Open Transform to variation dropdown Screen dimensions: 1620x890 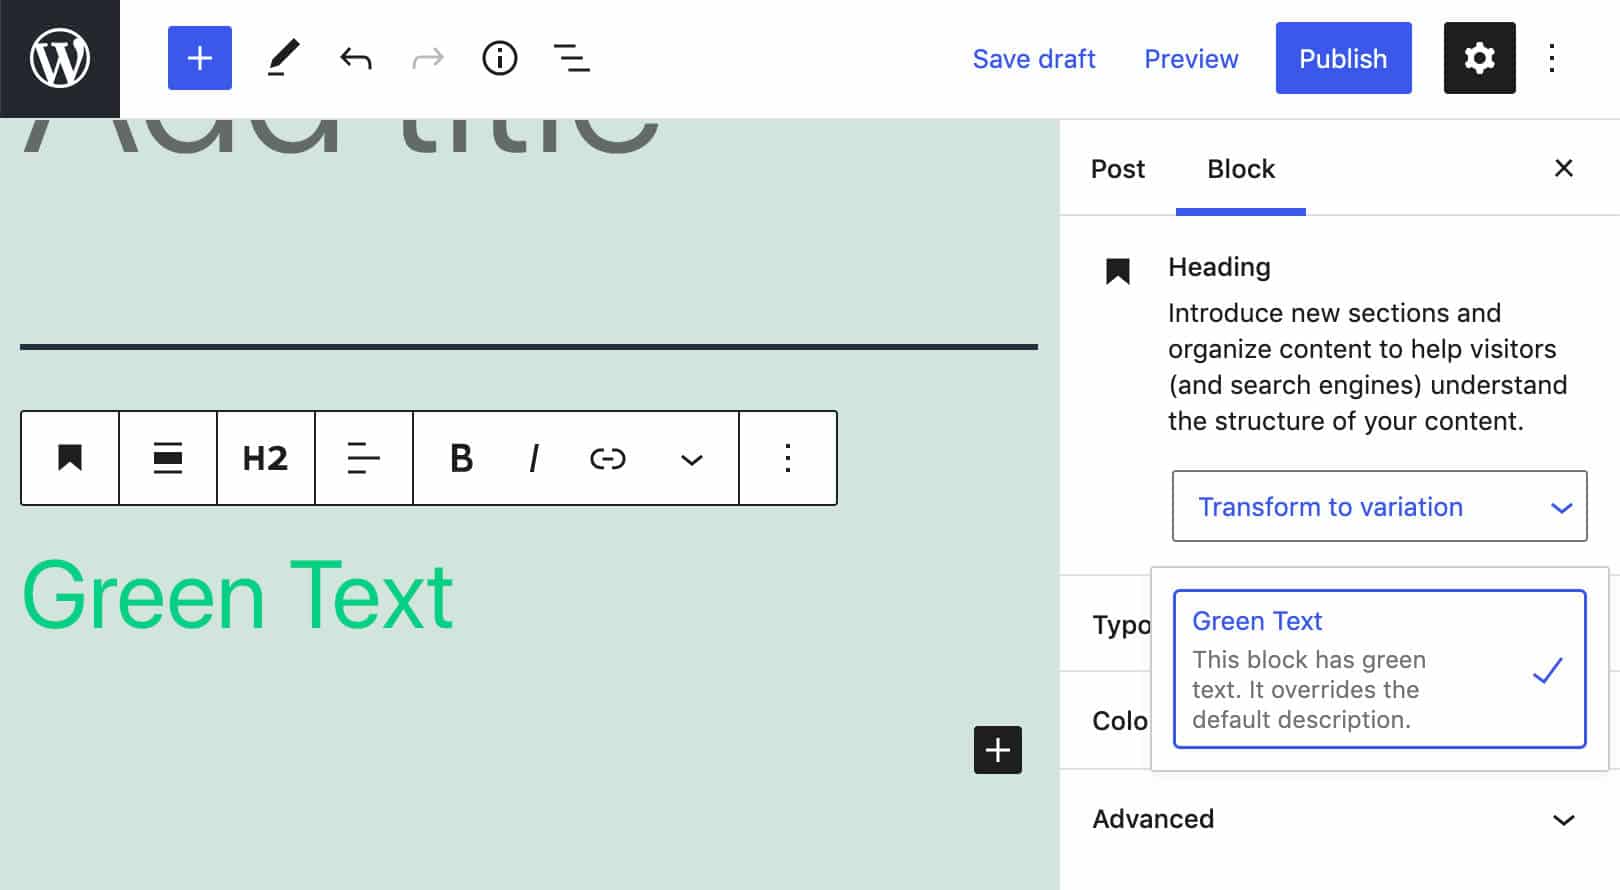tap(1379, 507)
